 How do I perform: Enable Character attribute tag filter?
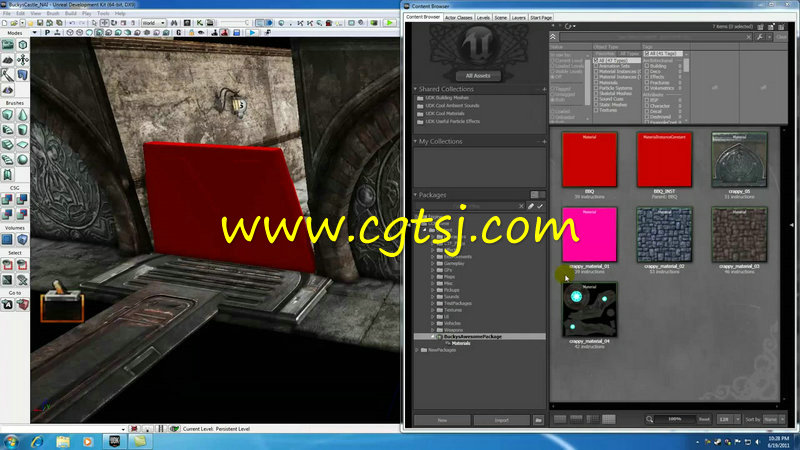[x=647, y=106]
